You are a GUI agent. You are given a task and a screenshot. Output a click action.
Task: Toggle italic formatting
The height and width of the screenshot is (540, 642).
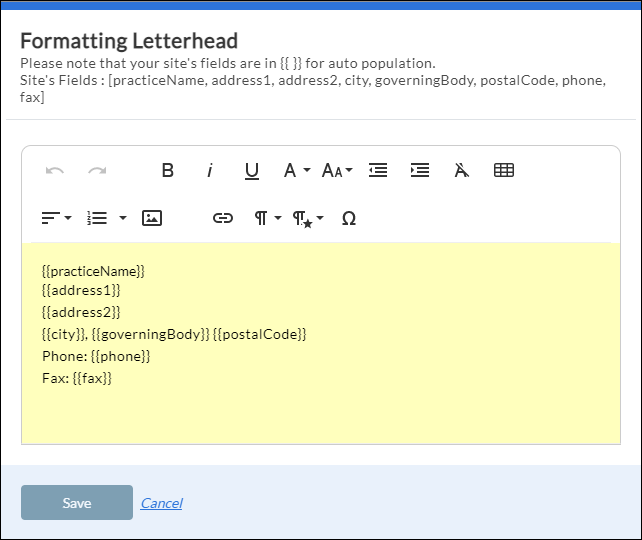[x=210, y=171]
